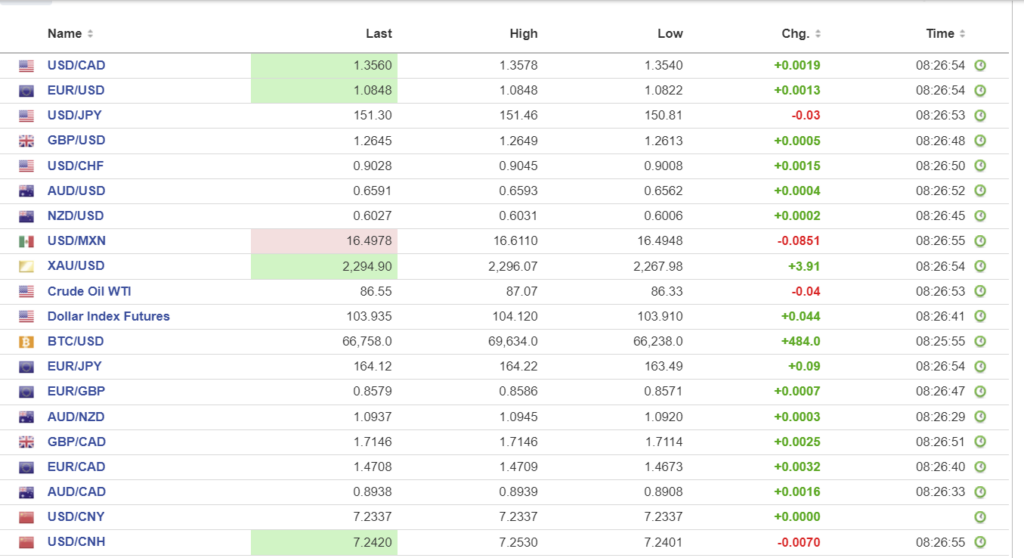
Task: Click the UK flag beside GBP/CAD
Action: click(x=26, y=442)
